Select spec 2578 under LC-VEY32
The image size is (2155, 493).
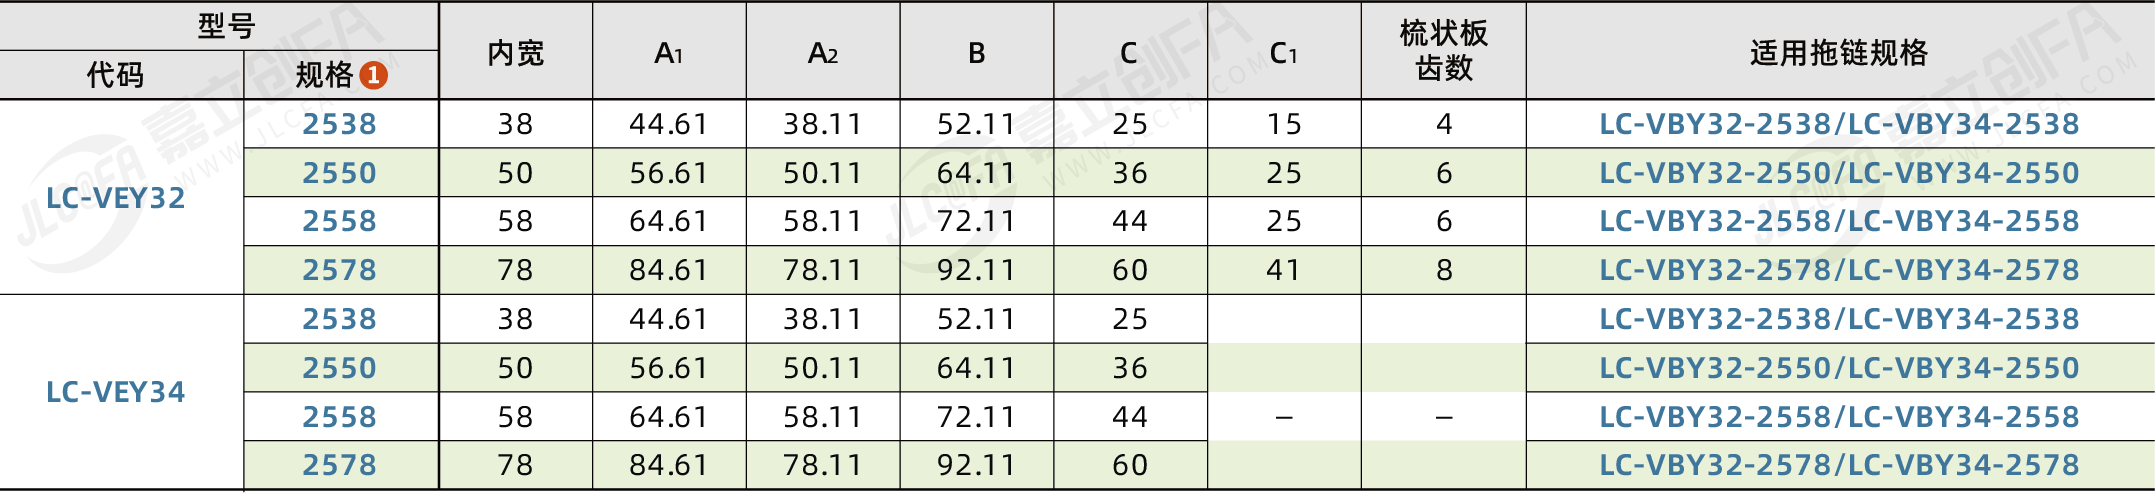340,270
